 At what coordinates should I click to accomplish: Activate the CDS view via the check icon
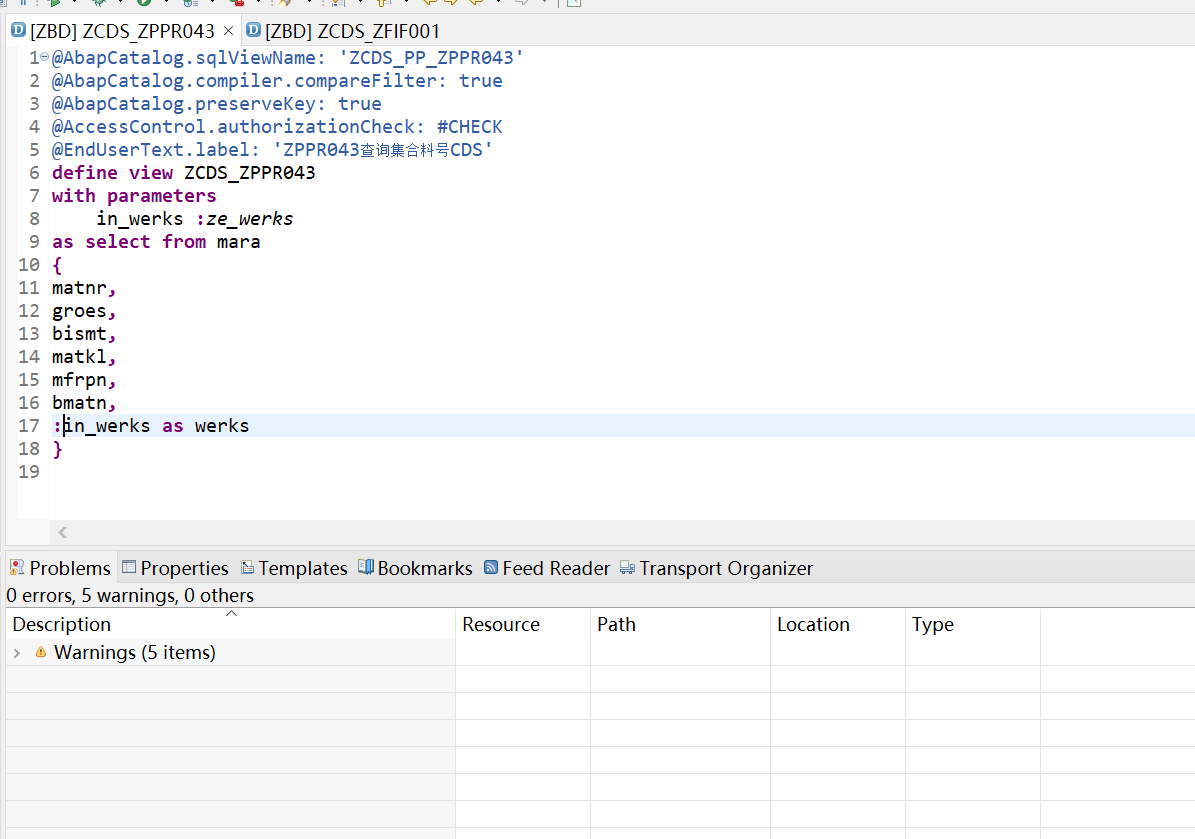[146, 6]
